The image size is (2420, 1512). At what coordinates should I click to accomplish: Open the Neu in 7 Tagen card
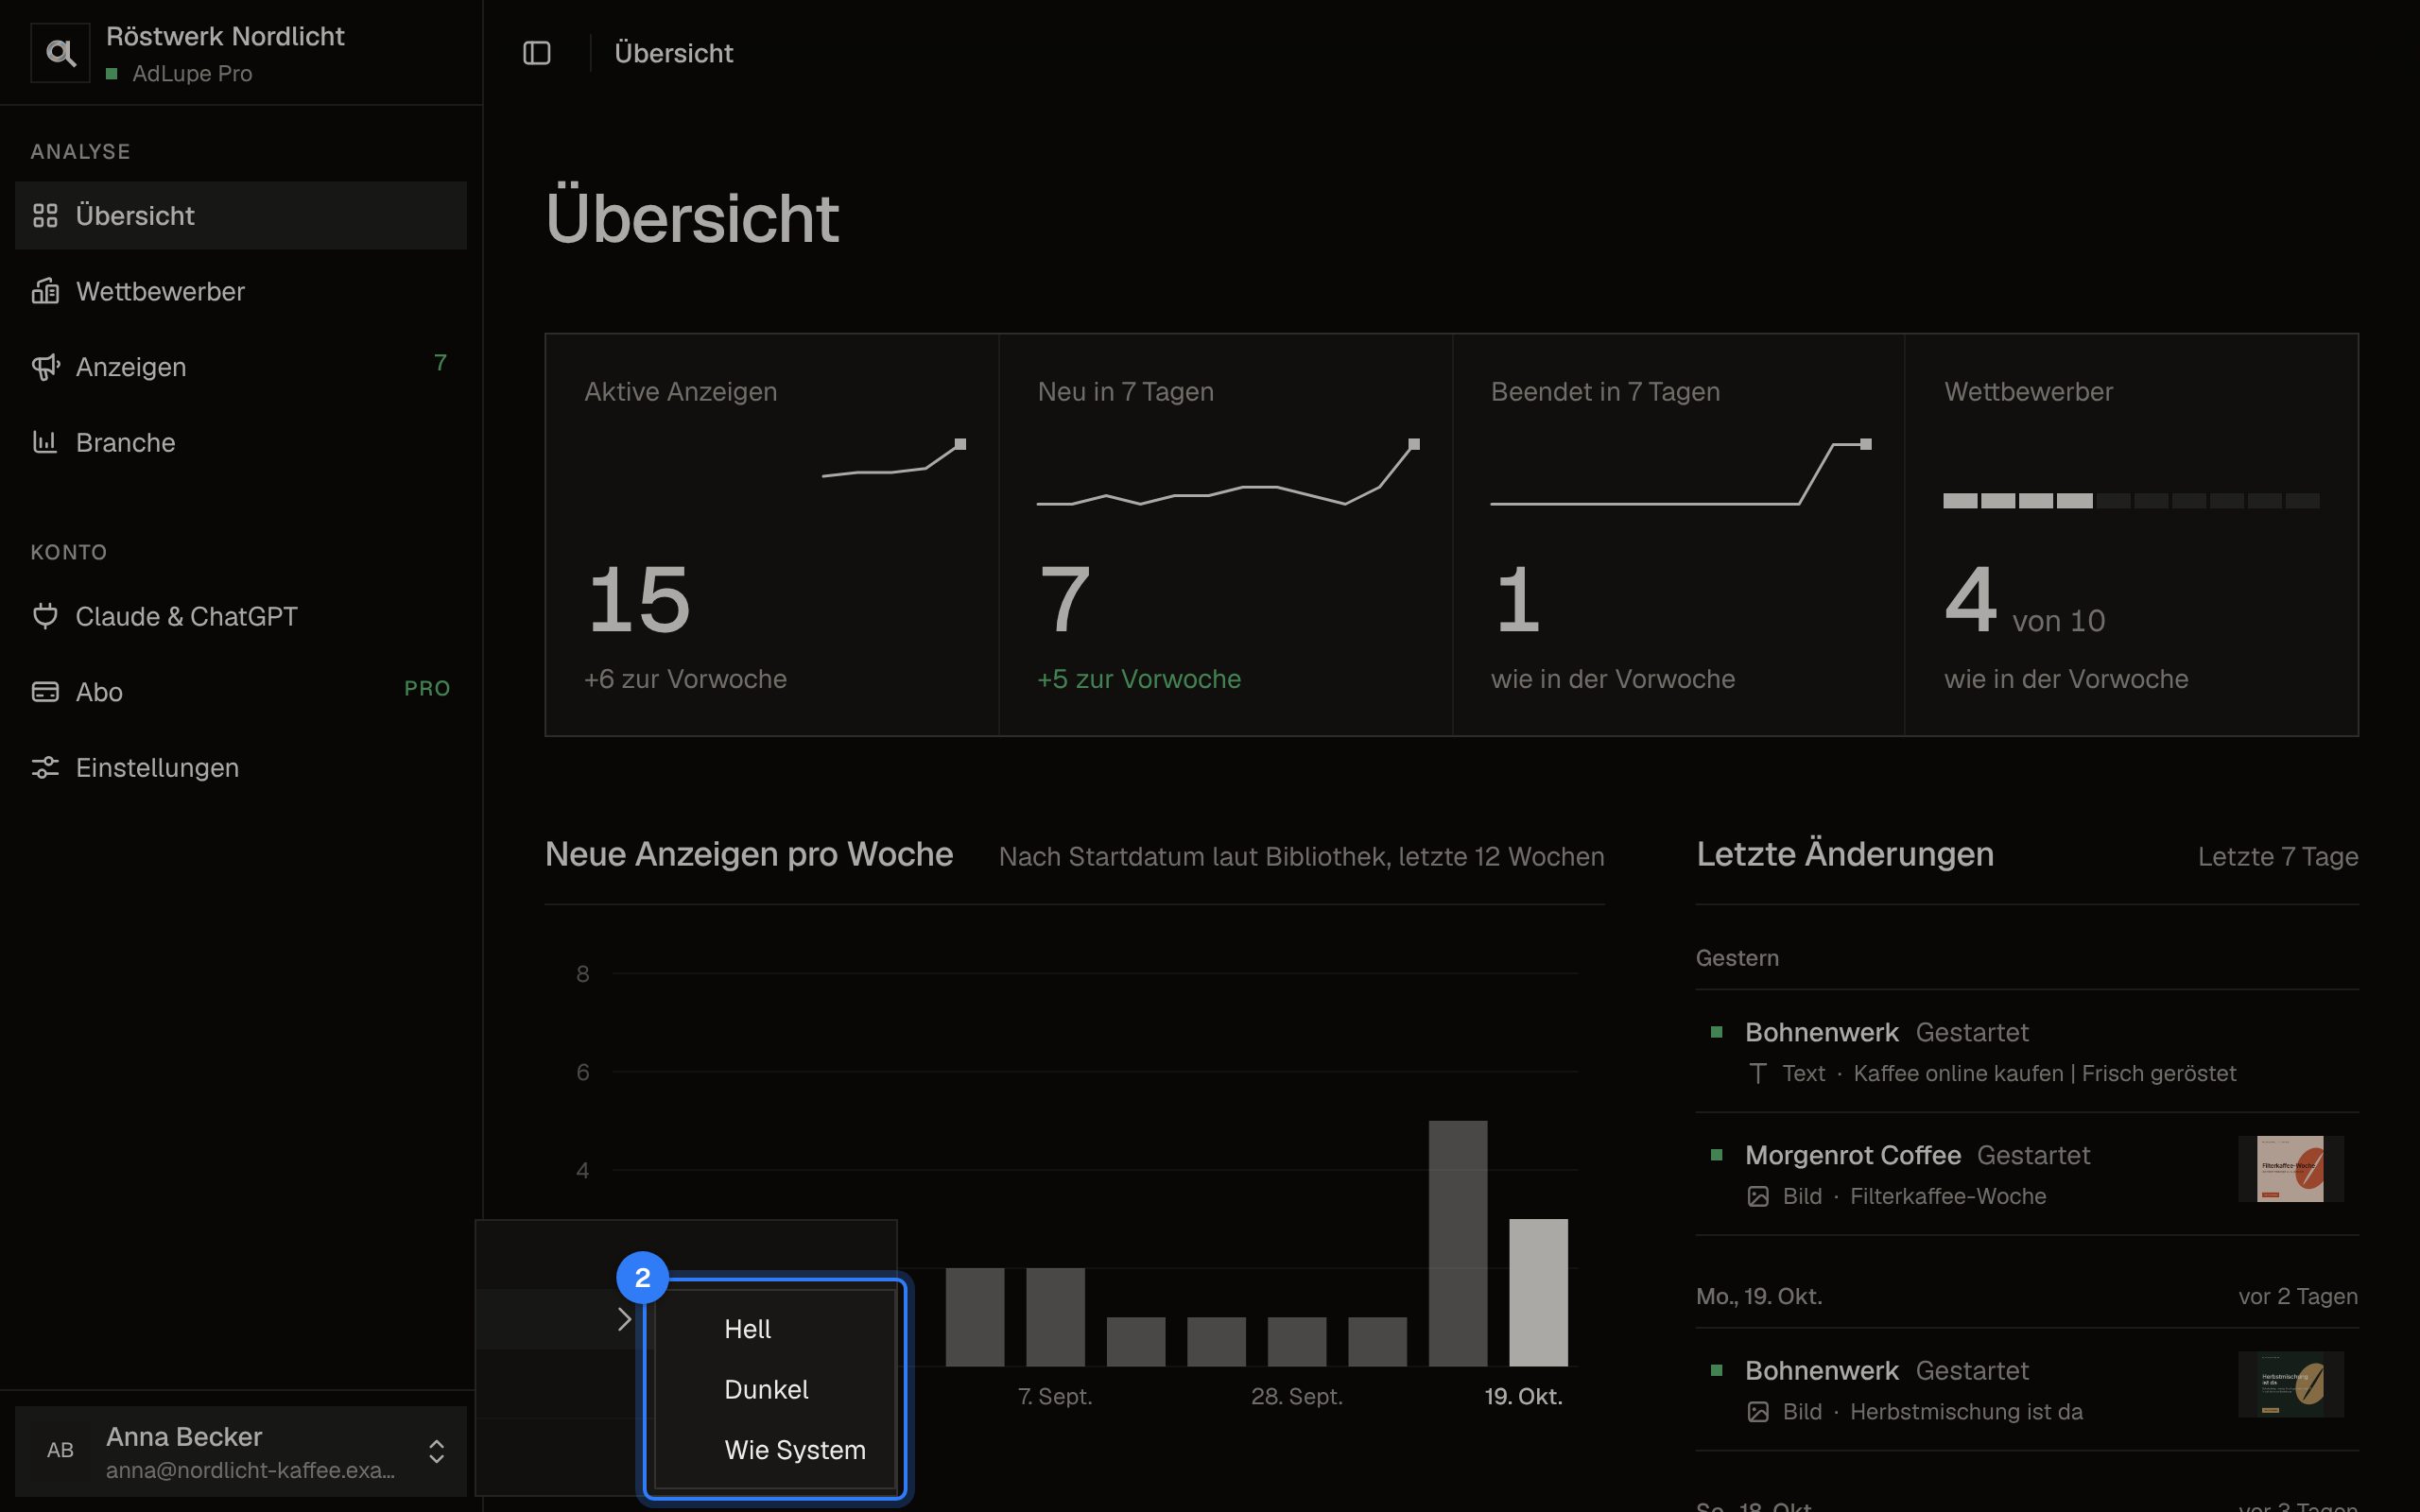coord(1225,535)
